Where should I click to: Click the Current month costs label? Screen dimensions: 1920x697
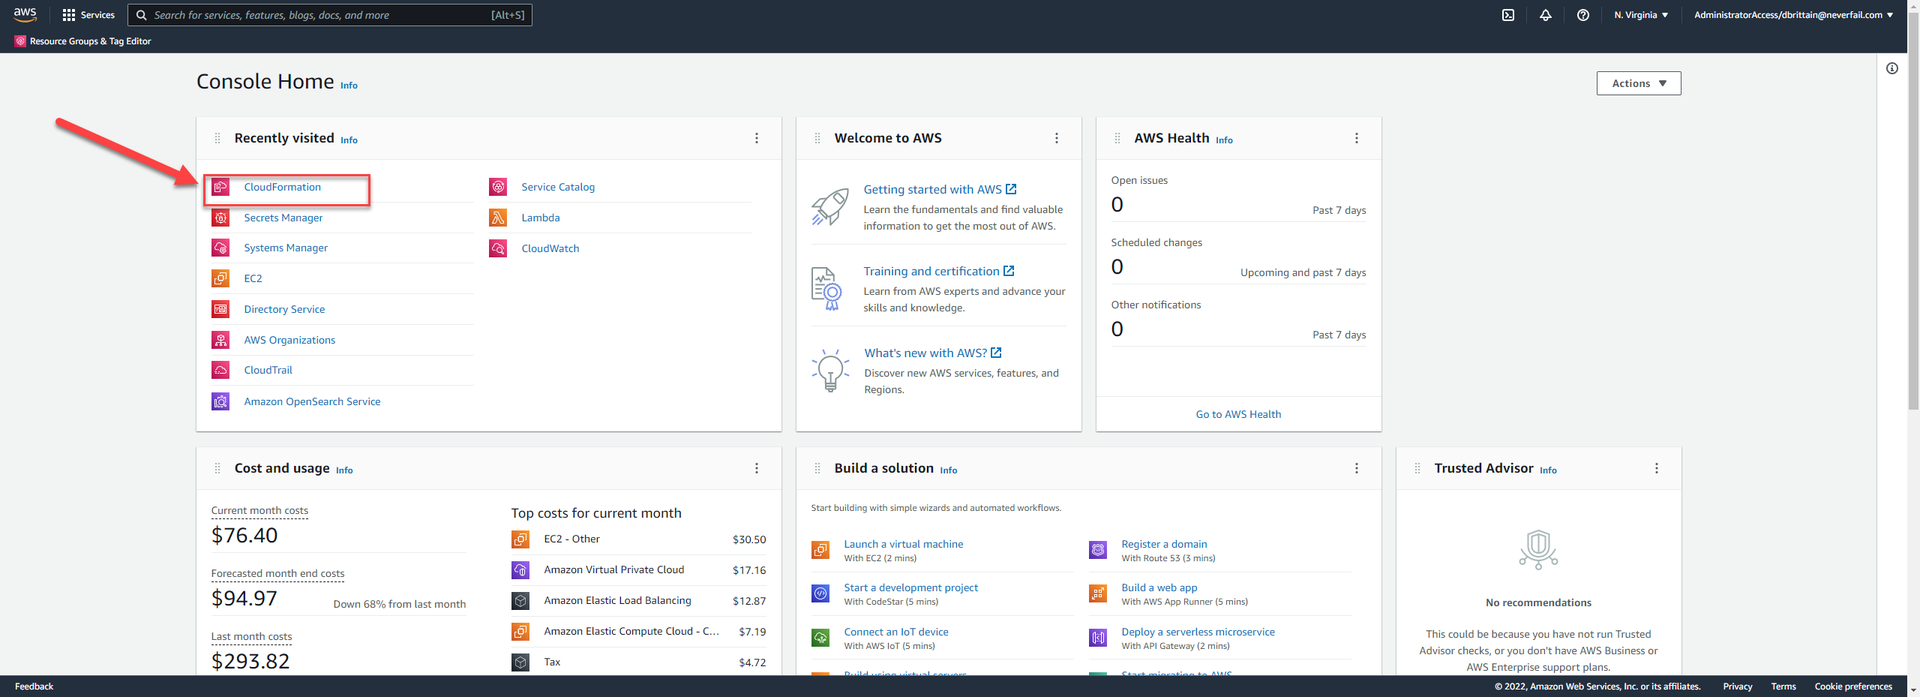pos(259,510)
